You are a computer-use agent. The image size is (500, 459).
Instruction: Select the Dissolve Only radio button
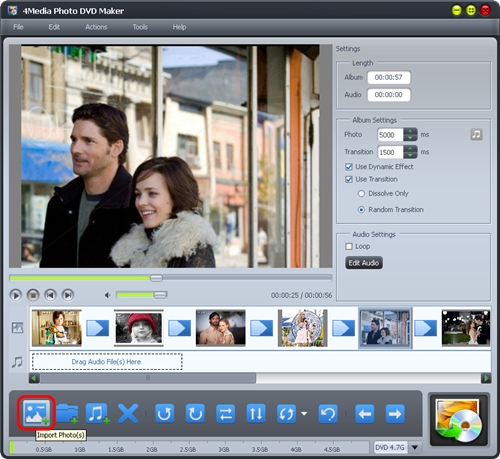(361, 193)
